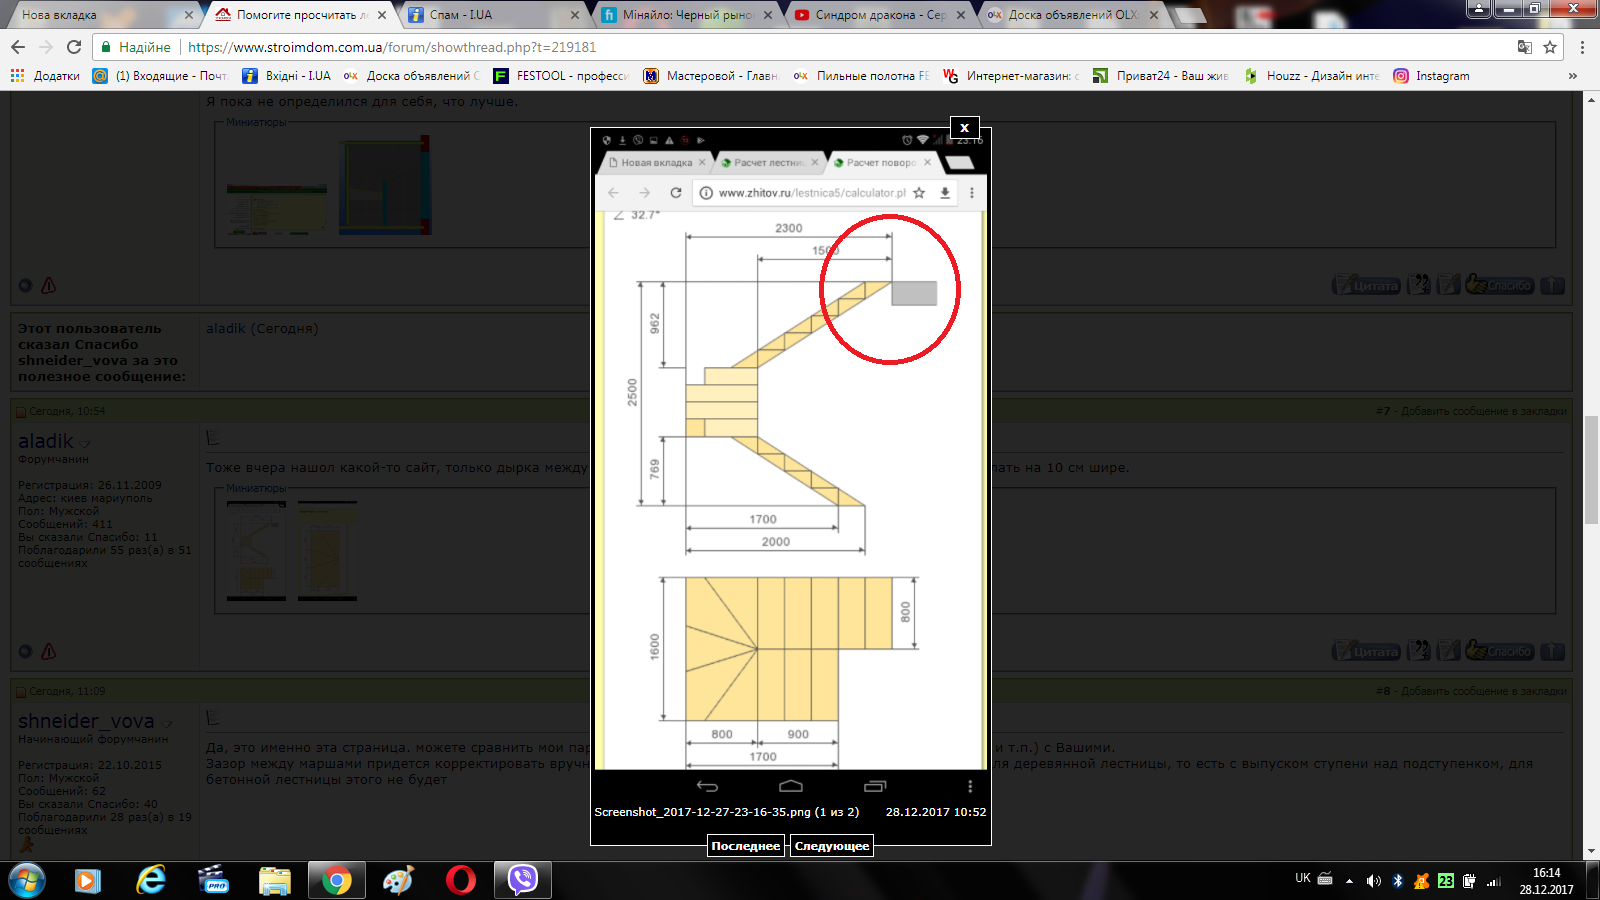Click the page vertical scrollbar thumb
The width and height of the screenshot is (1600, 900).
(x=1591, y=470)
